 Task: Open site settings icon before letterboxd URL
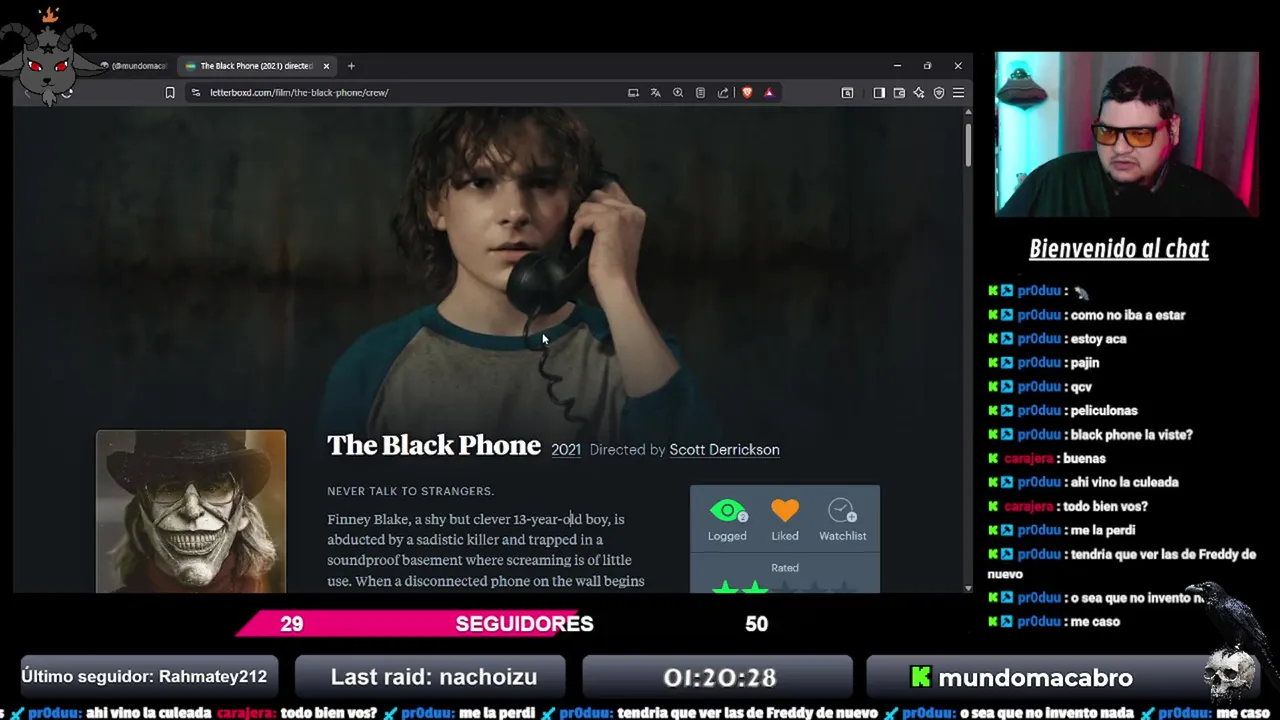tap(195, 93)
